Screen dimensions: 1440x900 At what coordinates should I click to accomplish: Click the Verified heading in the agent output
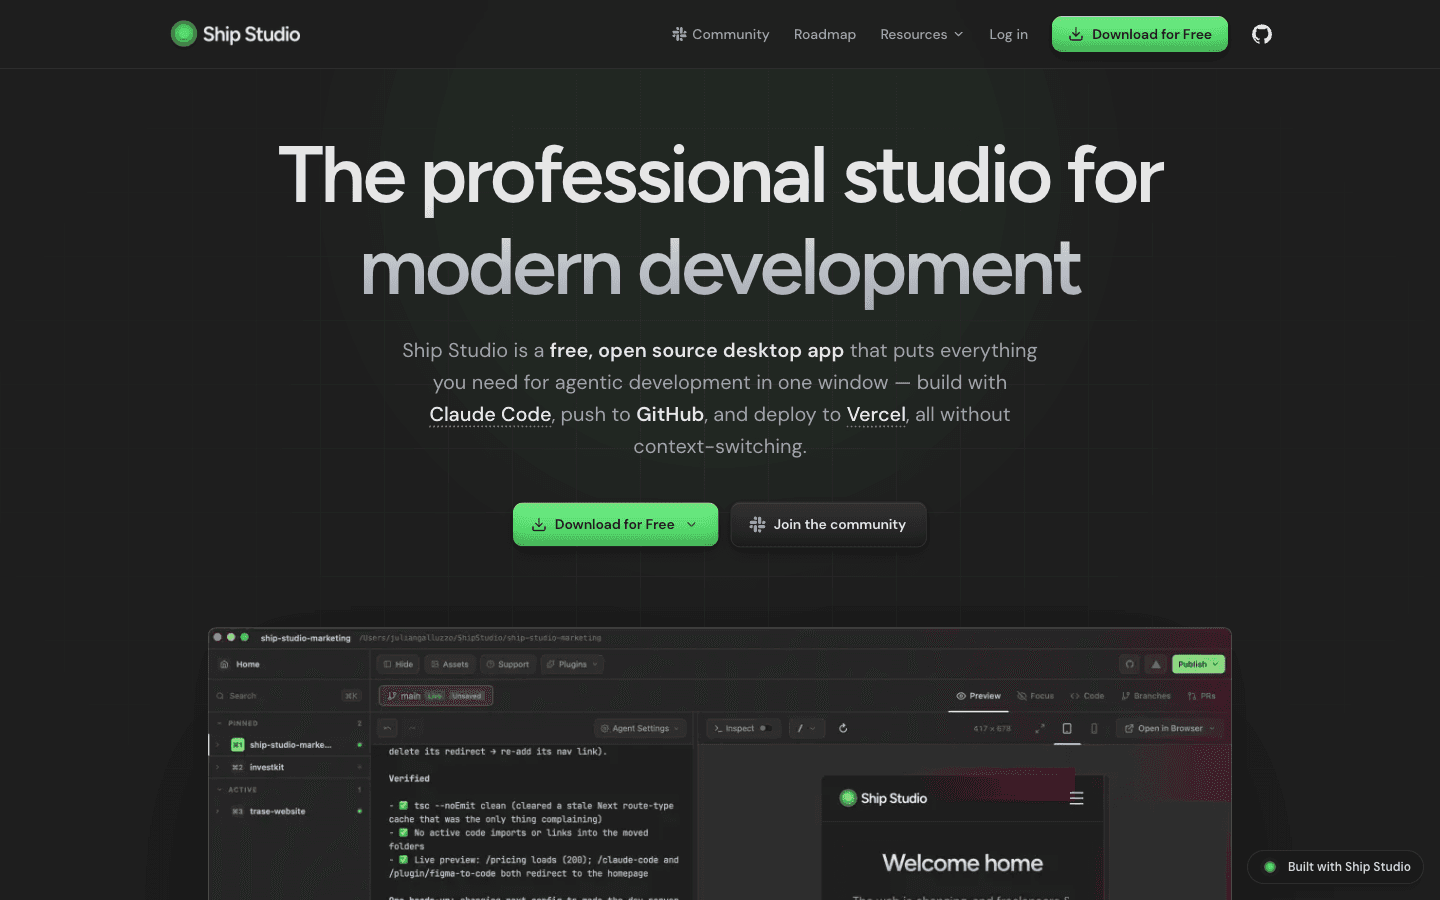click(409, 778)
